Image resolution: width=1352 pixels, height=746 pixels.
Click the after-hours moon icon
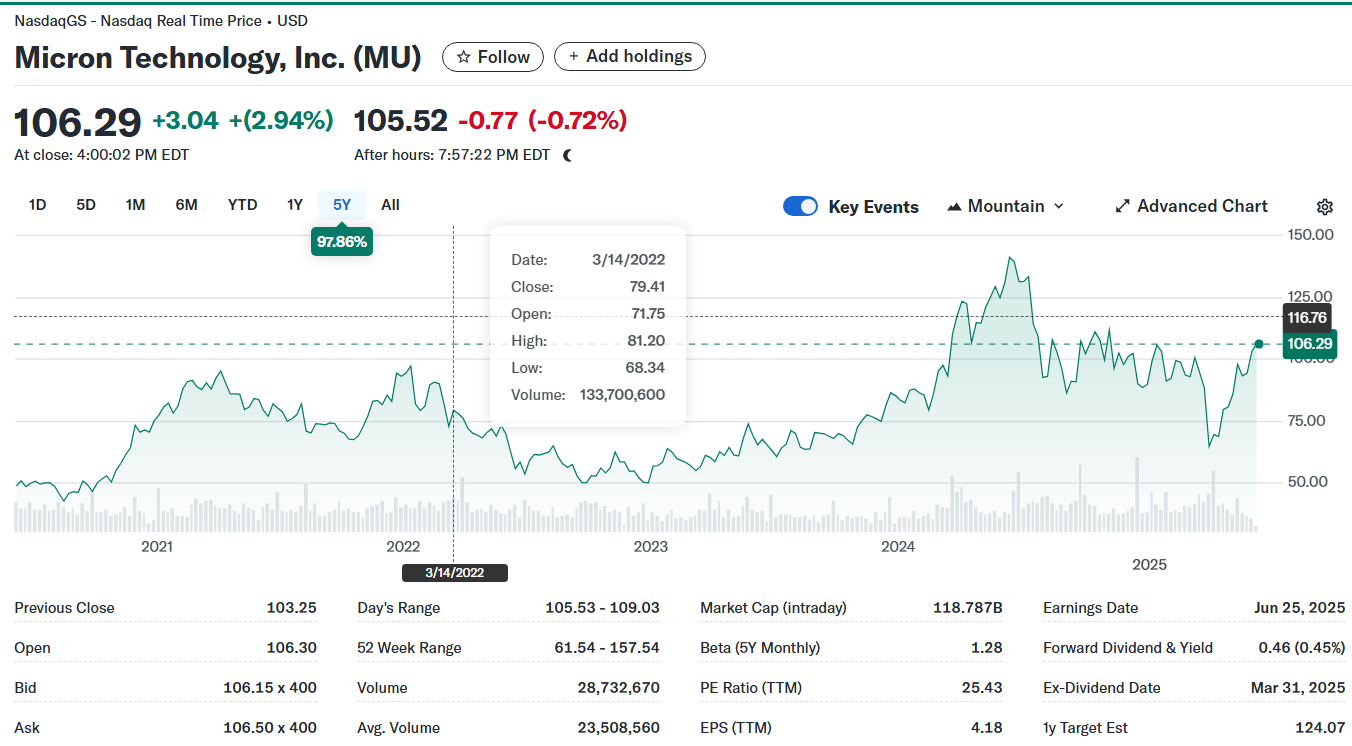coord(568,155)
